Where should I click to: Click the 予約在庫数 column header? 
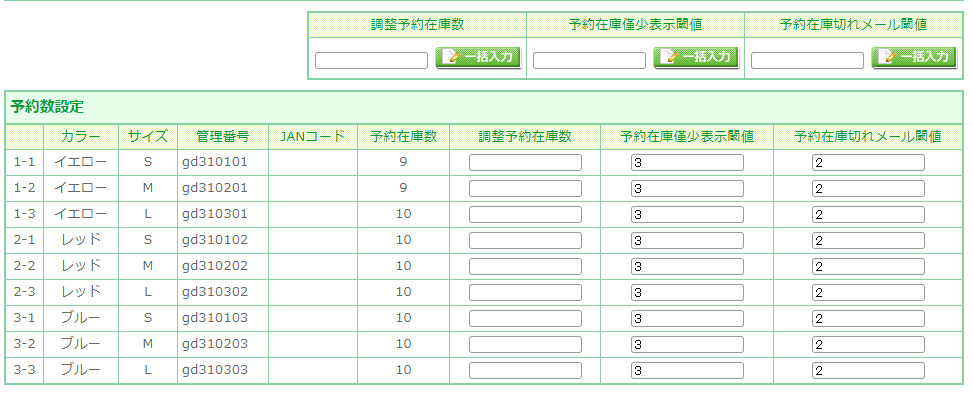point(403,137)
